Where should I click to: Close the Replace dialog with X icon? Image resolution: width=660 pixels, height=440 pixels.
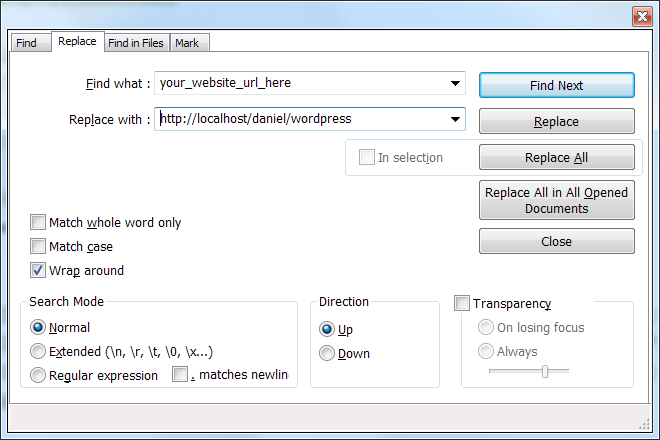click(641, 15)
